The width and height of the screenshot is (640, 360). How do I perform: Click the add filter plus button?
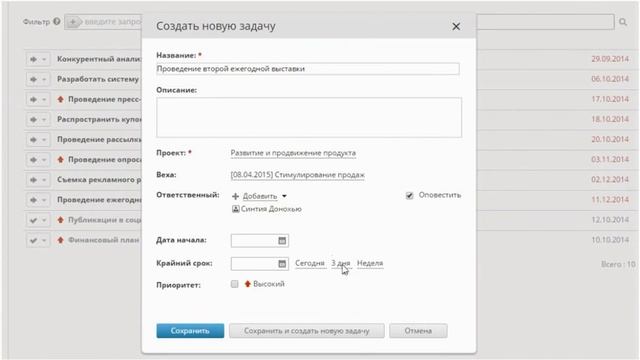click(73, 22)
